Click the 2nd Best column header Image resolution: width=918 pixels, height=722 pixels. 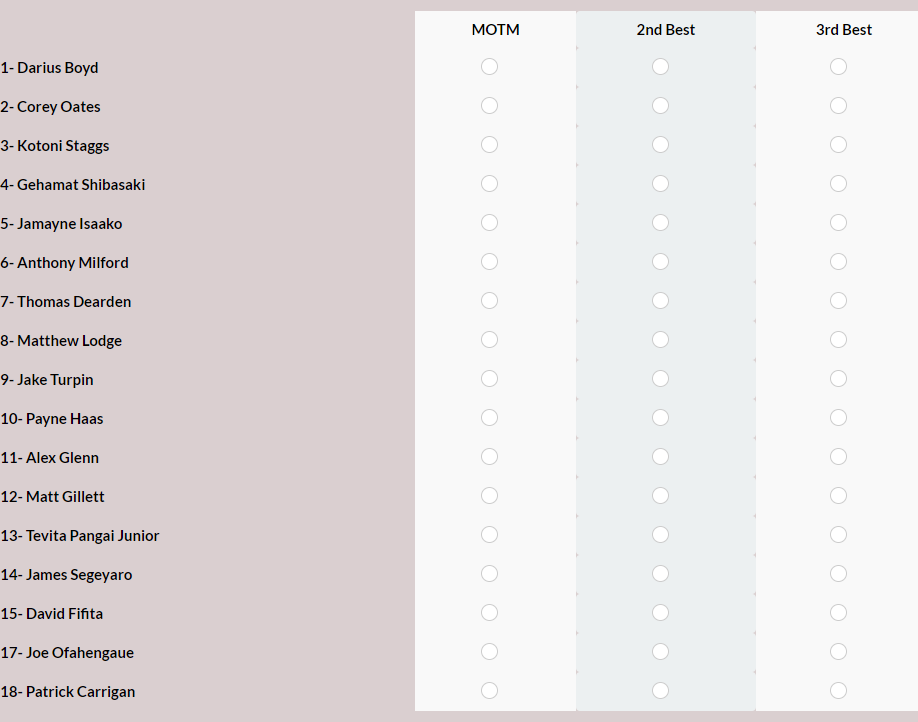pyautogui.click(x=666, y=30)
